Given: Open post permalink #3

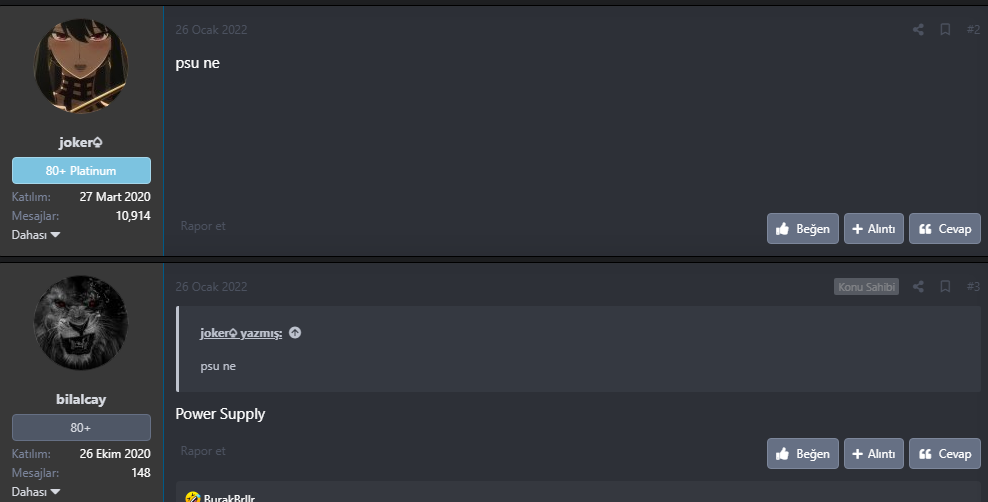Looking at the screenshot, I should click(973, 287).
